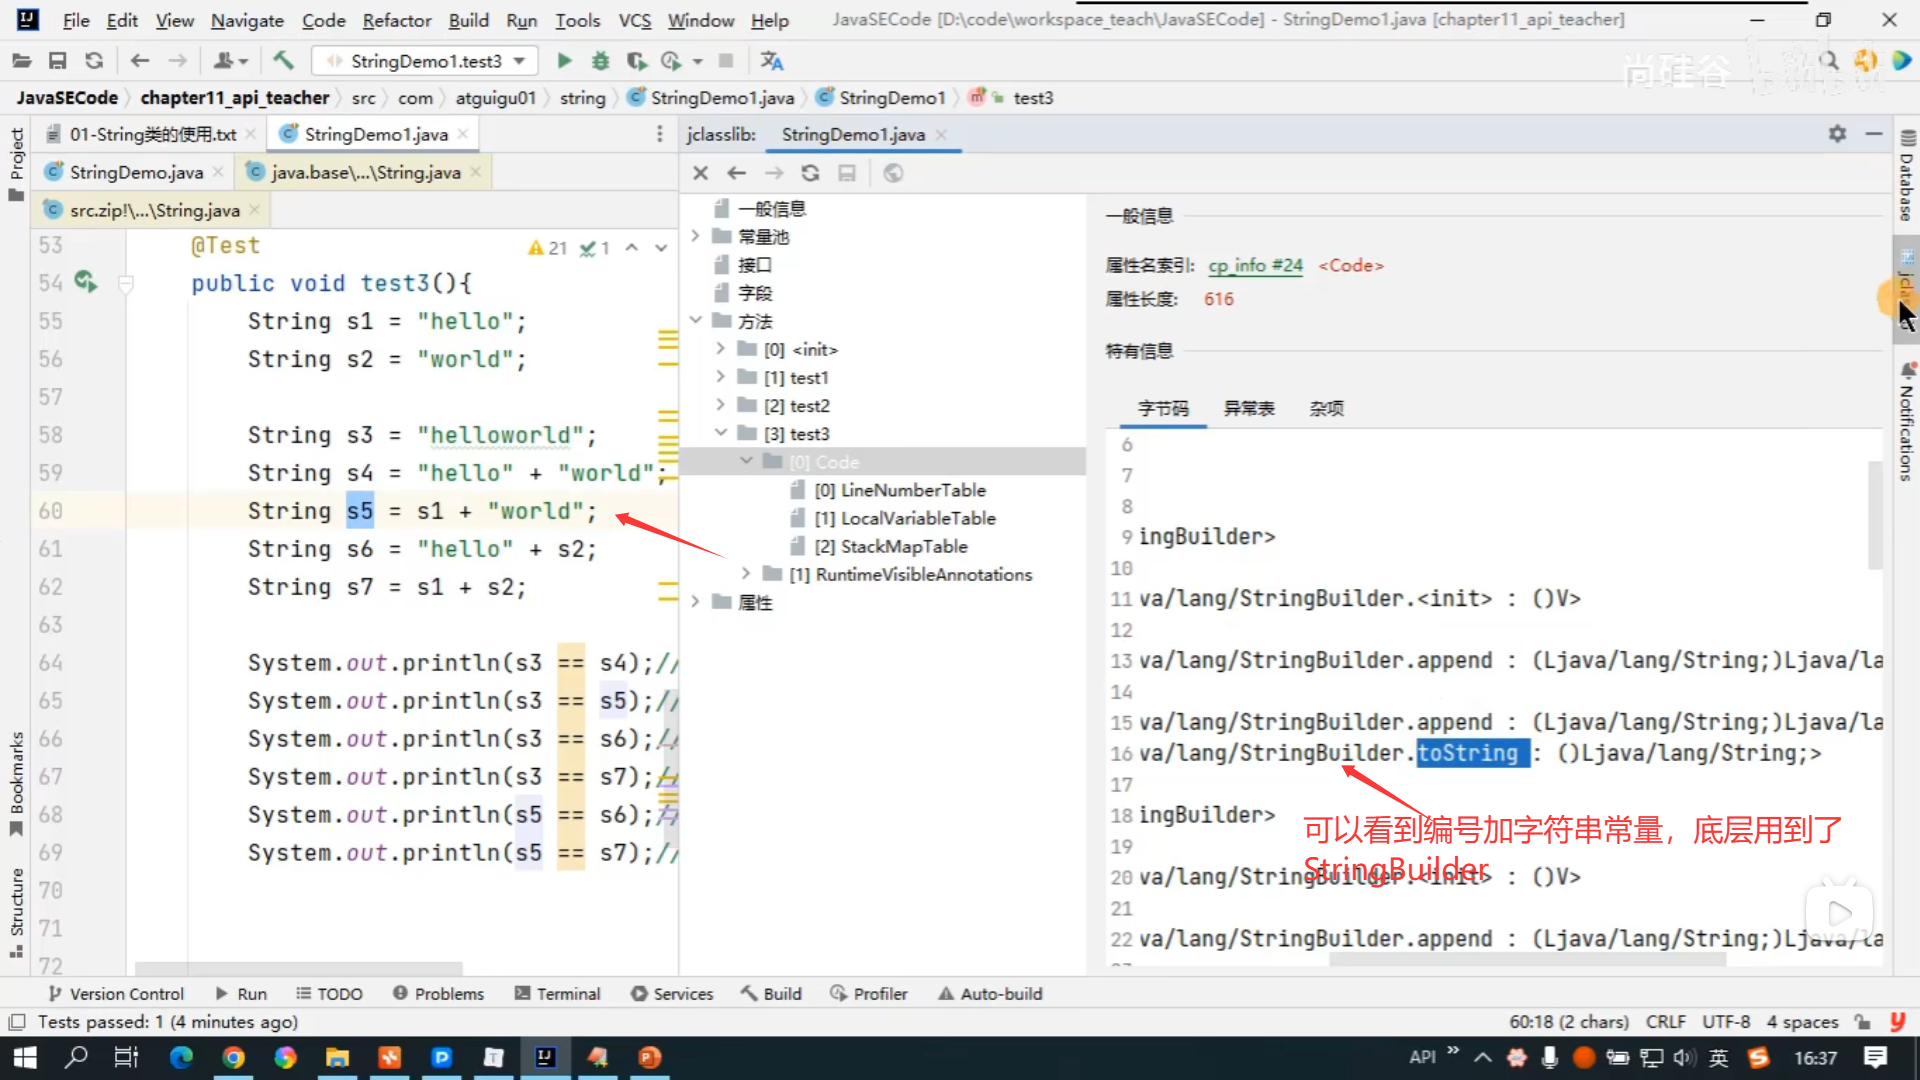Viewport: 1920px width, 1080px height.
Task: Click the Debug bug icon
Action: coord(600,61)
